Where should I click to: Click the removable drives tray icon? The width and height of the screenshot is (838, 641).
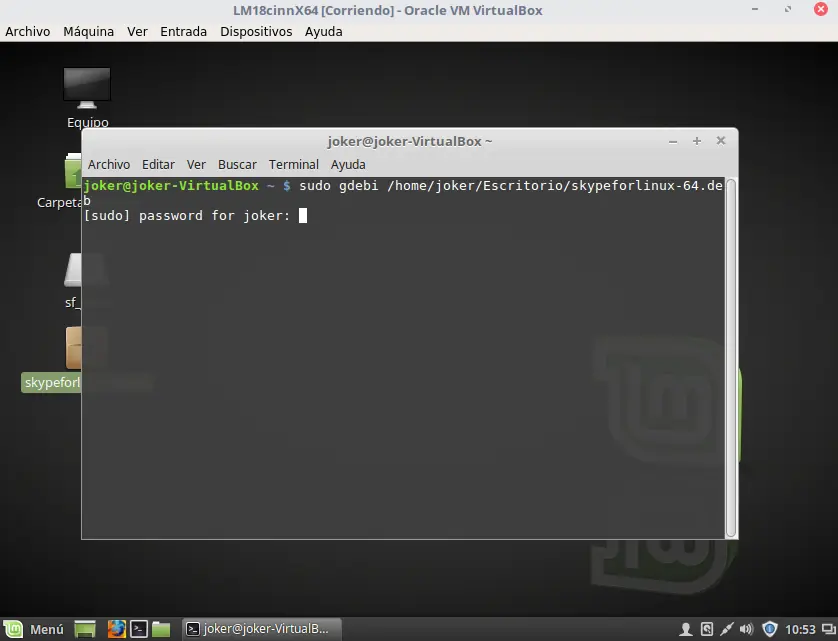click(707, 629)
